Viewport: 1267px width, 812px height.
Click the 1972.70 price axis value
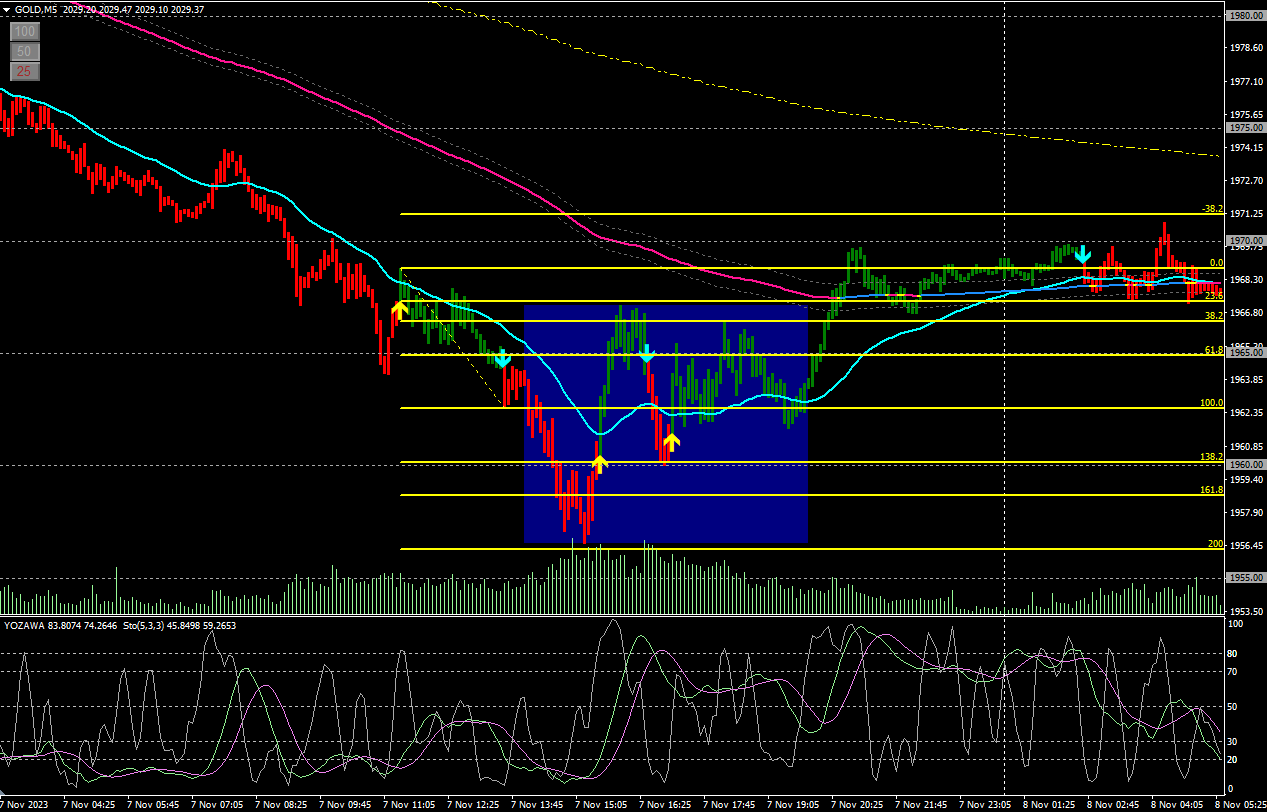coord(1246,181)
